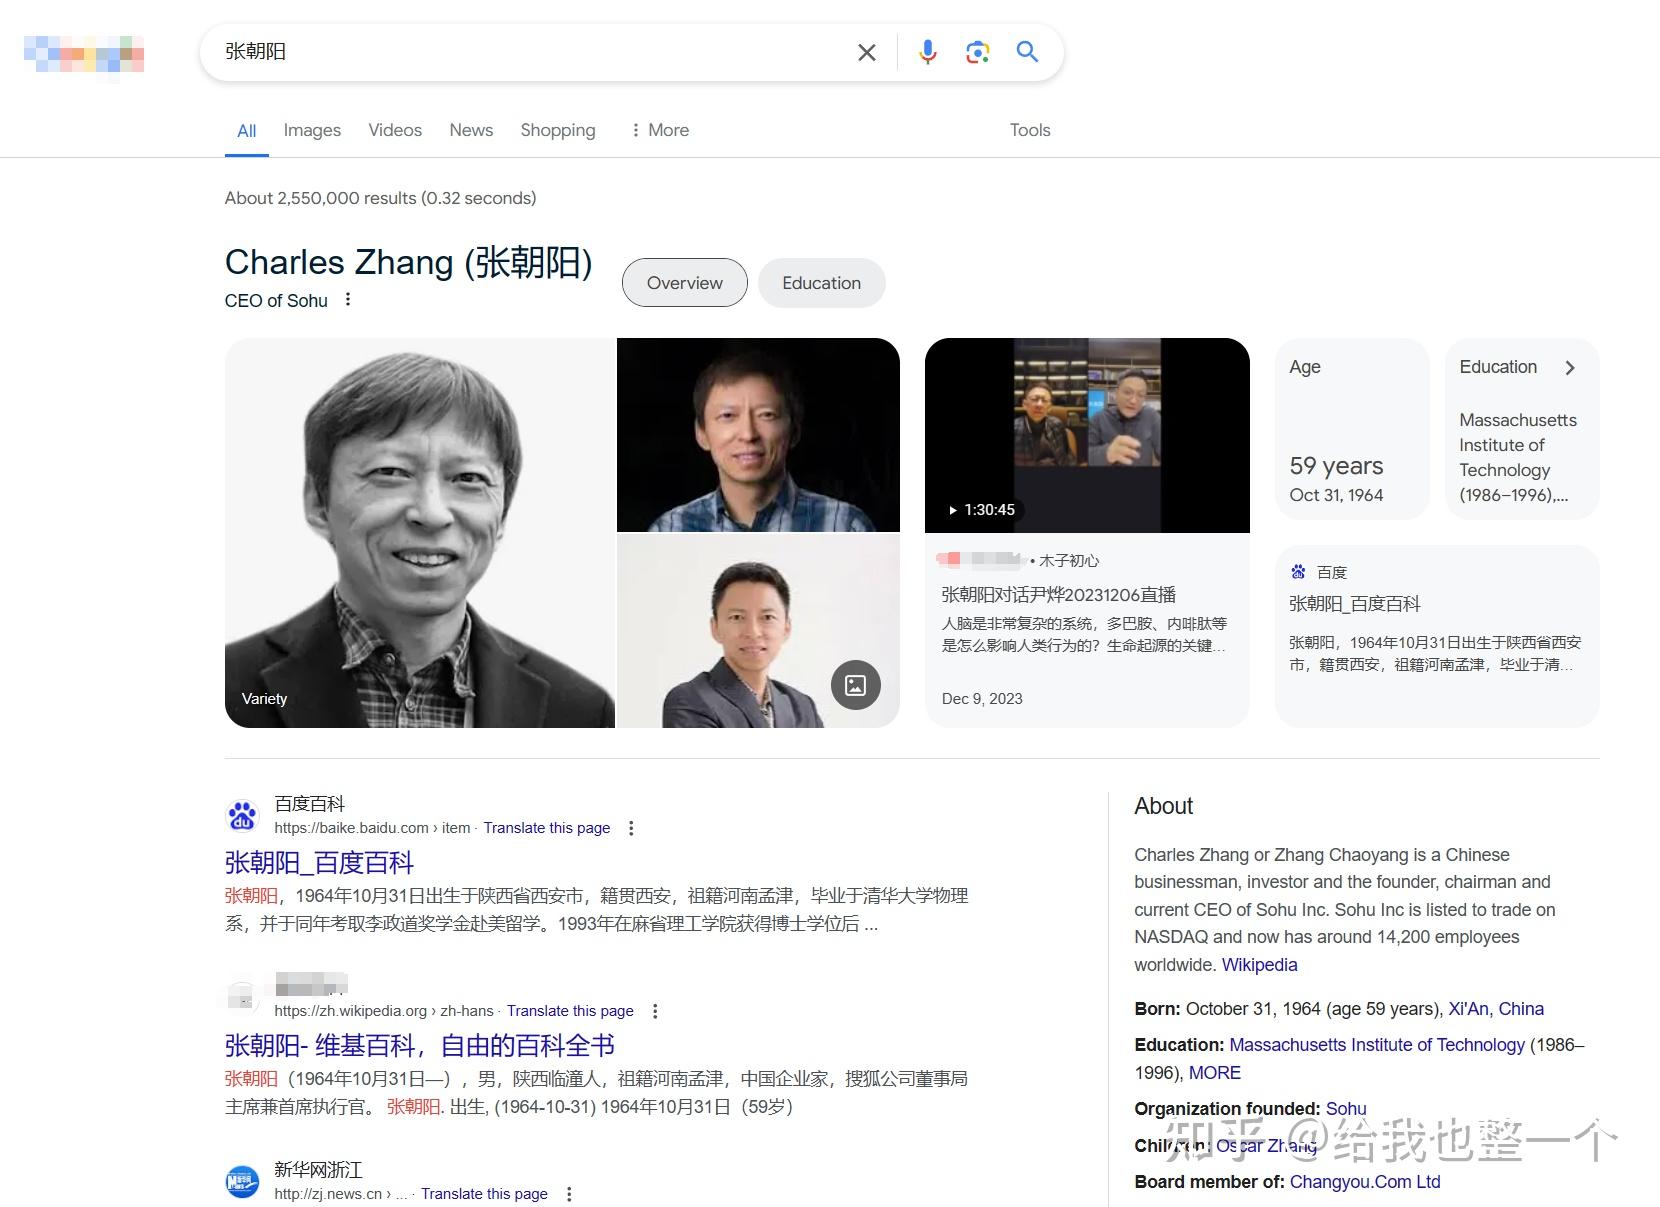Expand Education card chevron arrow
Image resolution: width=1660 pixels, height=1207 pixels.
click(x=1570, y=367)
